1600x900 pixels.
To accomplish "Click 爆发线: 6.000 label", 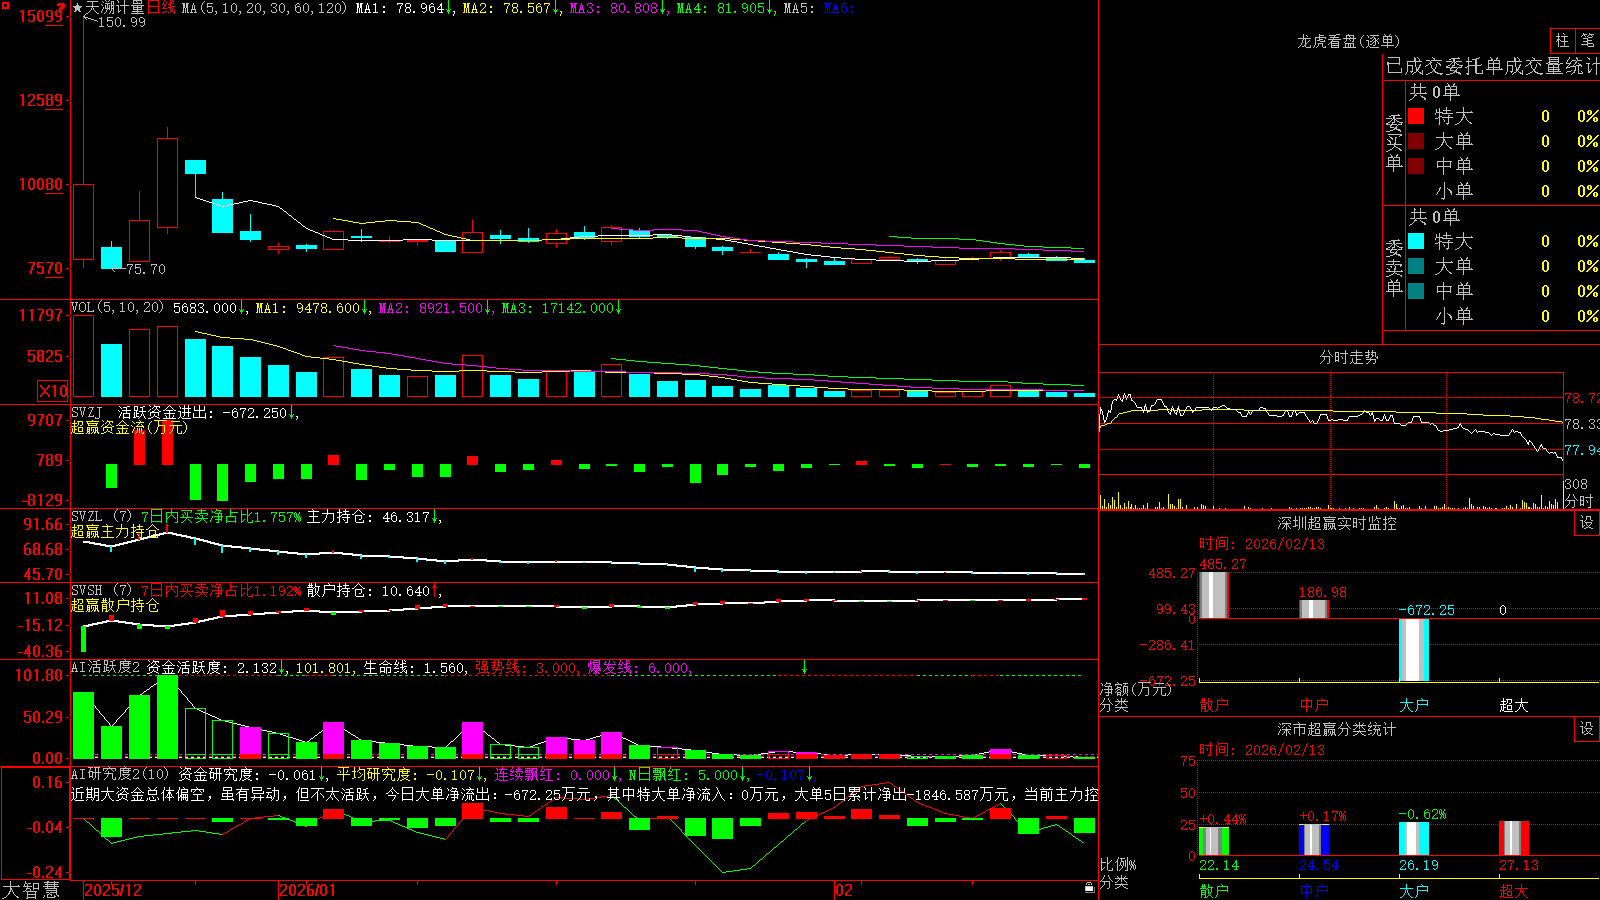I will click(638, 668).
